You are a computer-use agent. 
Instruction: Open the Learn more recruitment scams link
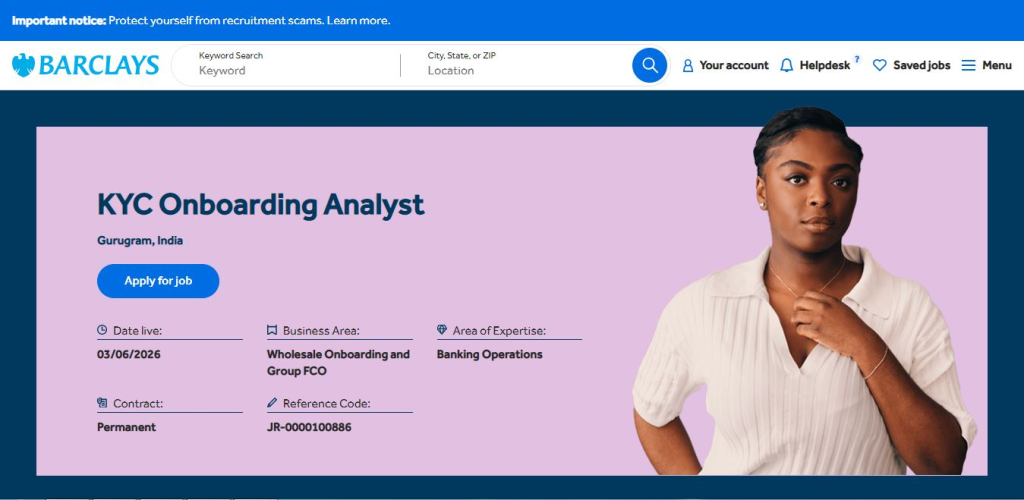pos(359,20)
